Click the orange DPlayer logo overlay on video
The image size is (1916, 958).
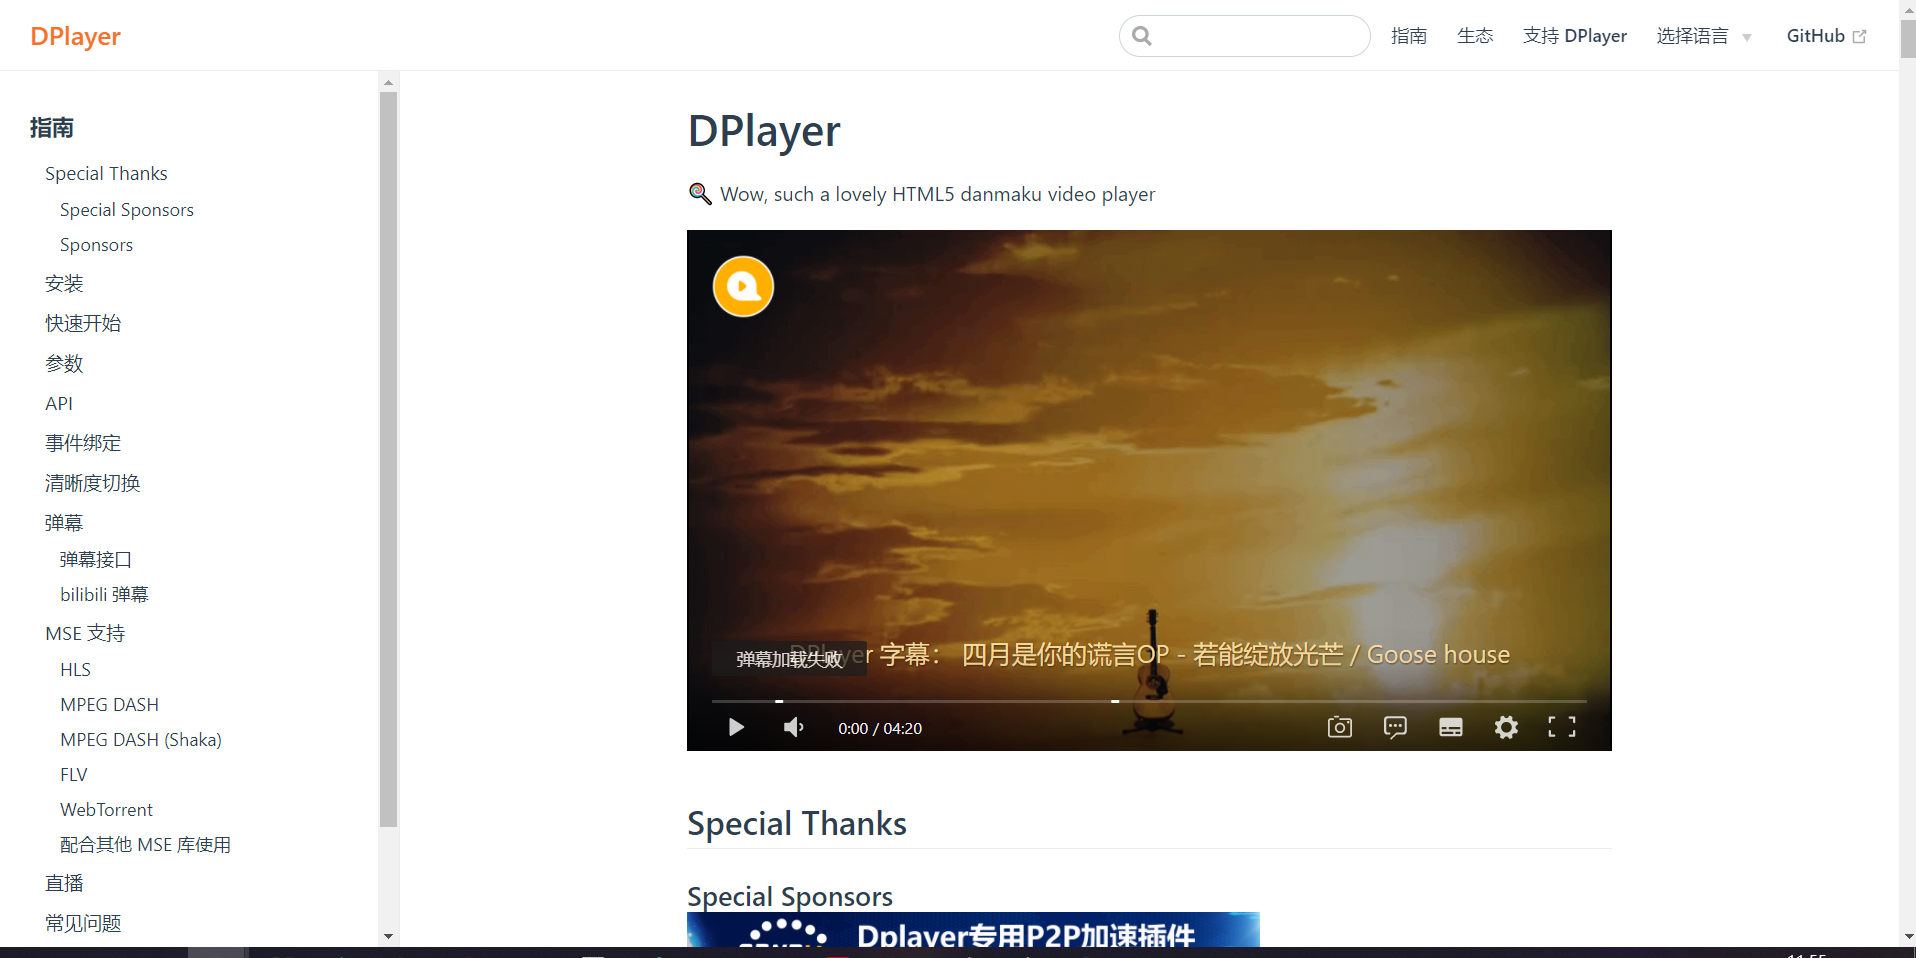pyautogui.click(x=742, y=286)
